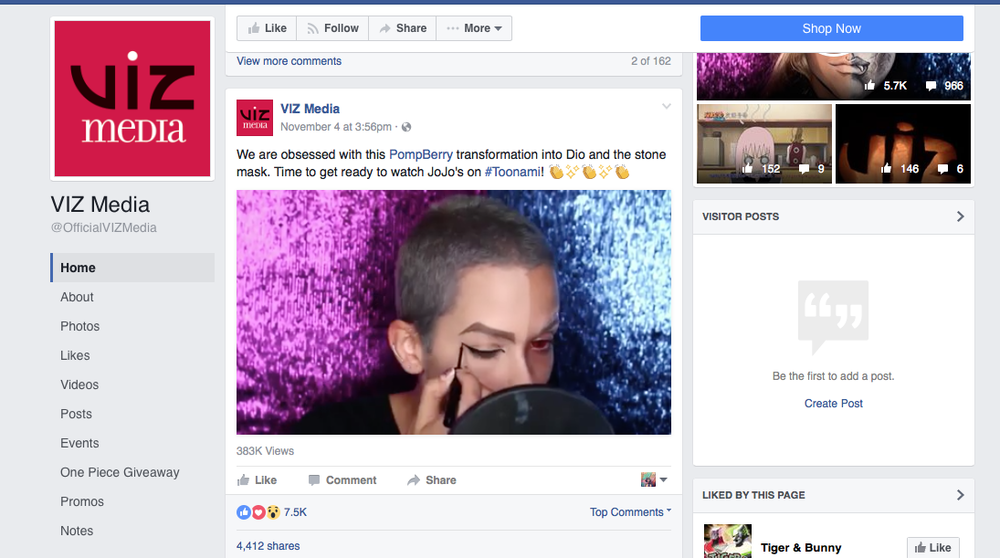Open the like reaction icon
Viewport: 1000px width, 558px height.
(244, 512)
